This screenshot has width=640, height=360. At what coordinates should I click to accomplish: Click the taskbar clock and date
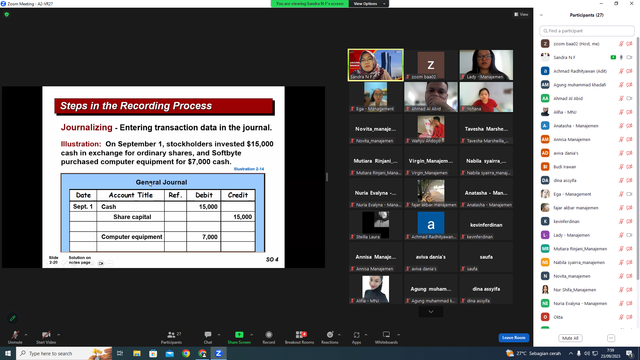pos(611,353)
